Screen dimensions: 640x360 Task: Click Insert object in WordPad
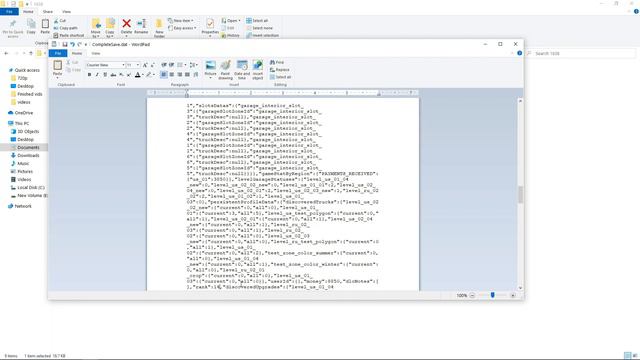[x=258, y=69]
